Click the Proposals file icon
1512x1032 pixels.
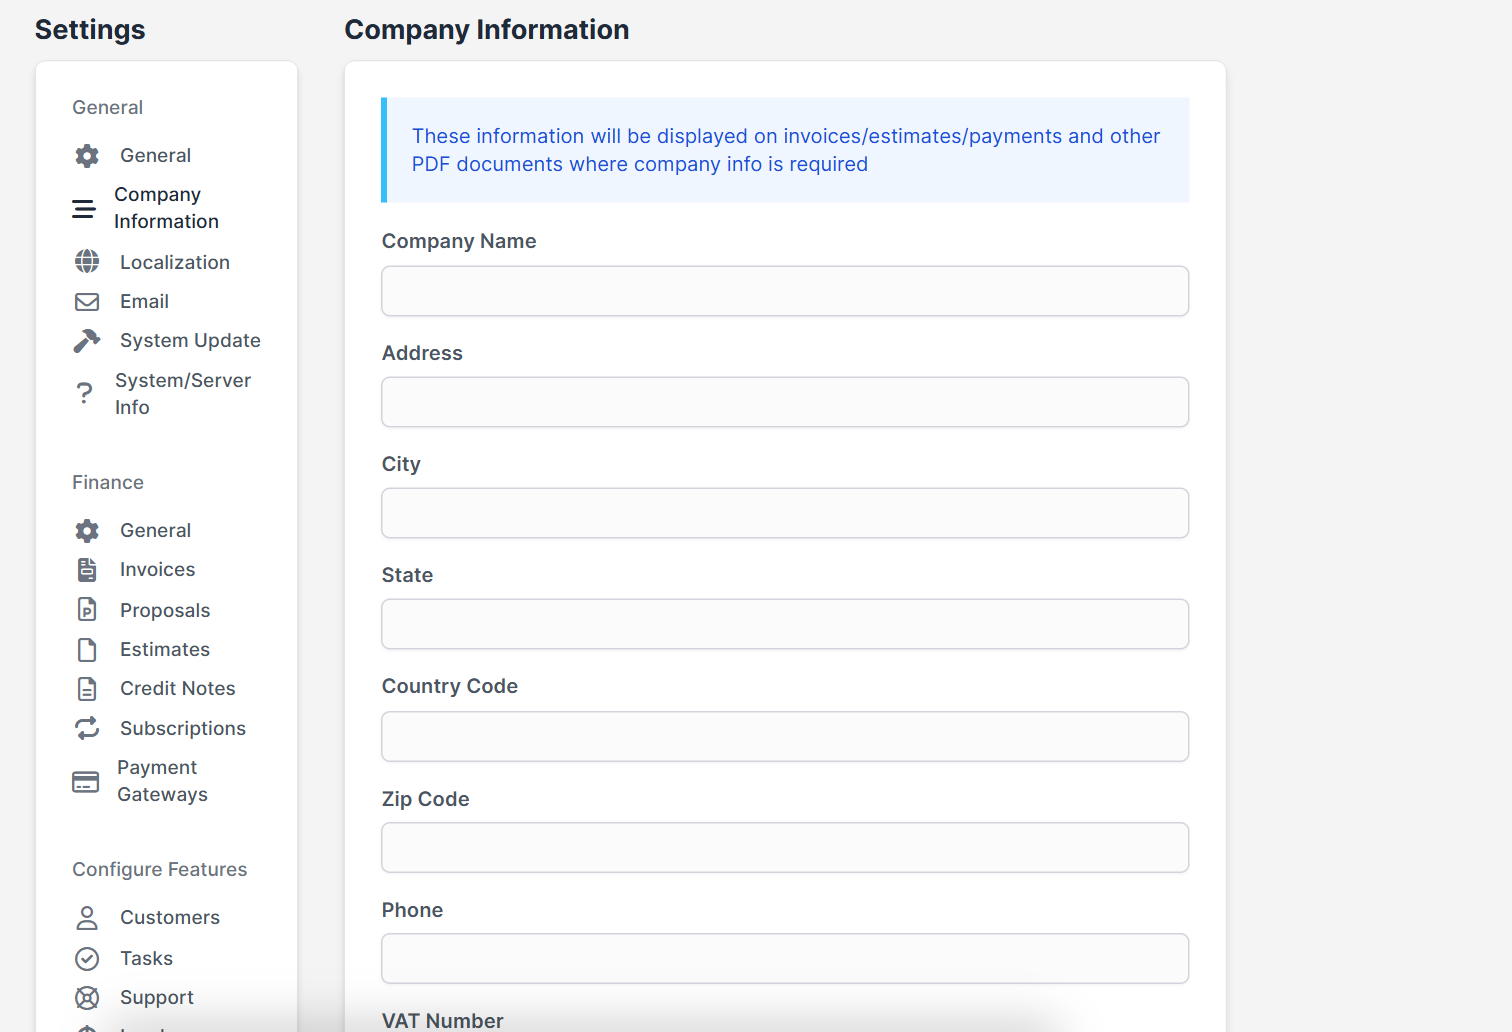tap(87, 610)
